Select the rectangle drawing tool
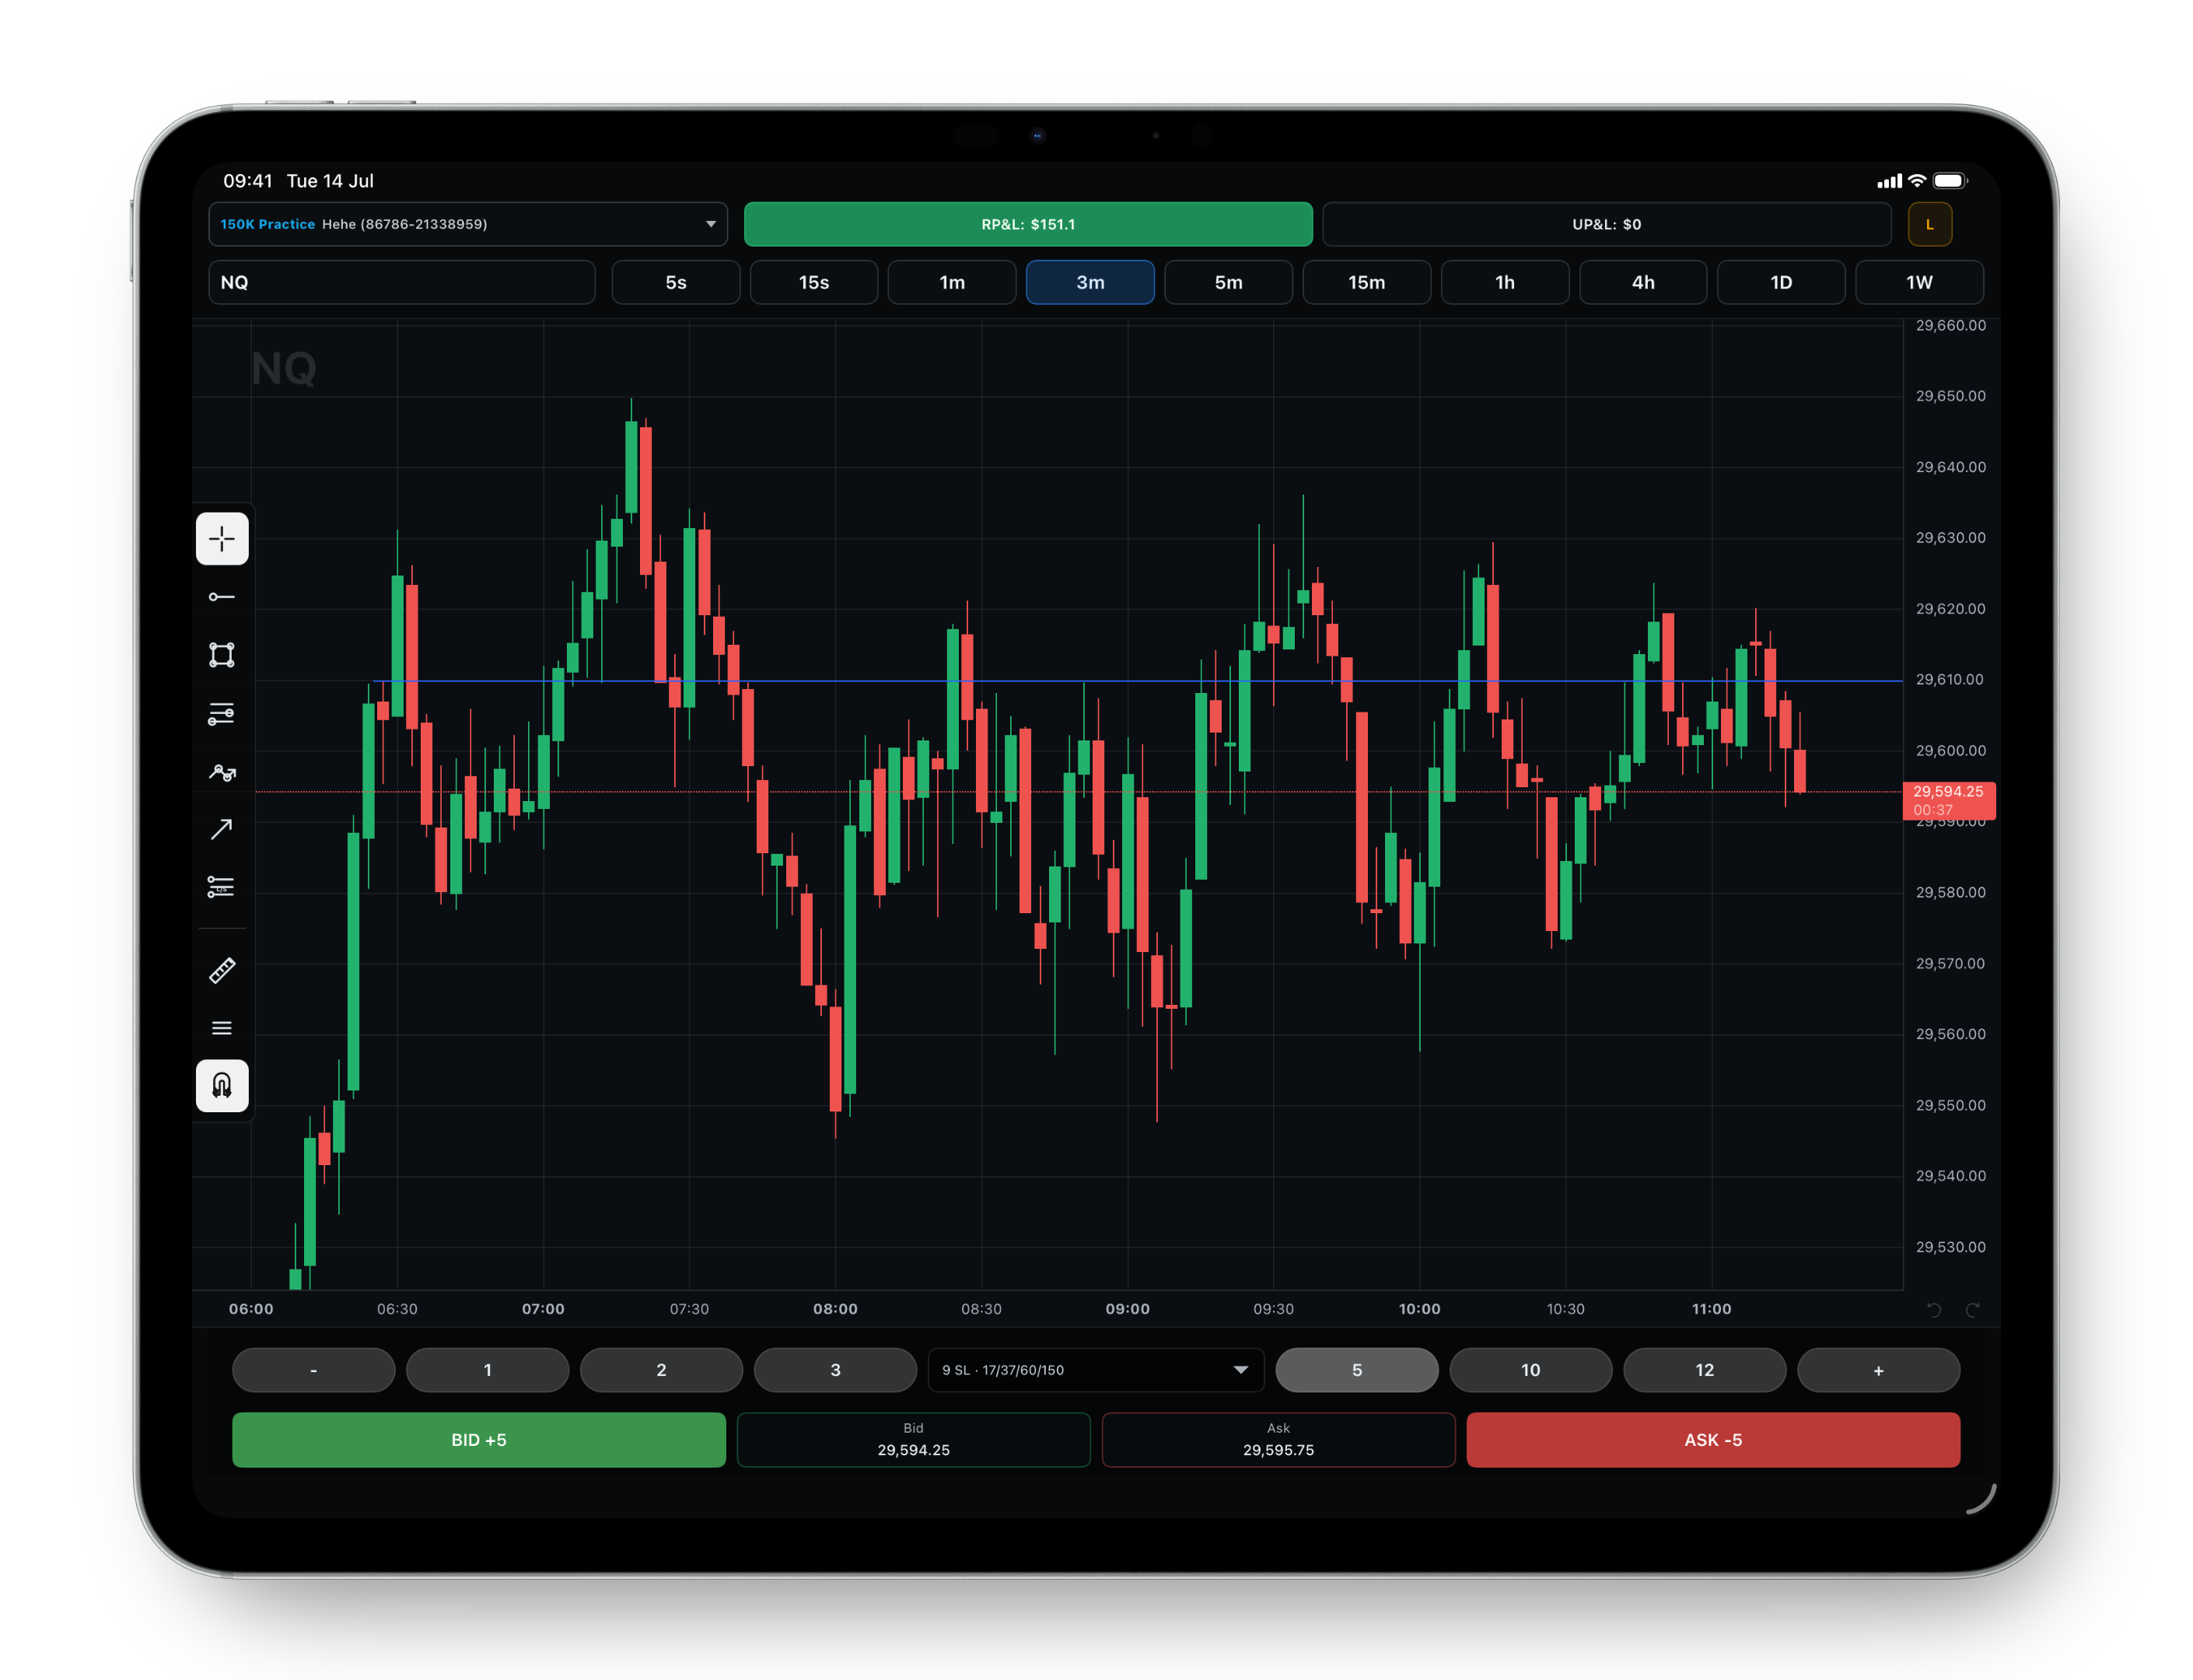 click(222, 655)
